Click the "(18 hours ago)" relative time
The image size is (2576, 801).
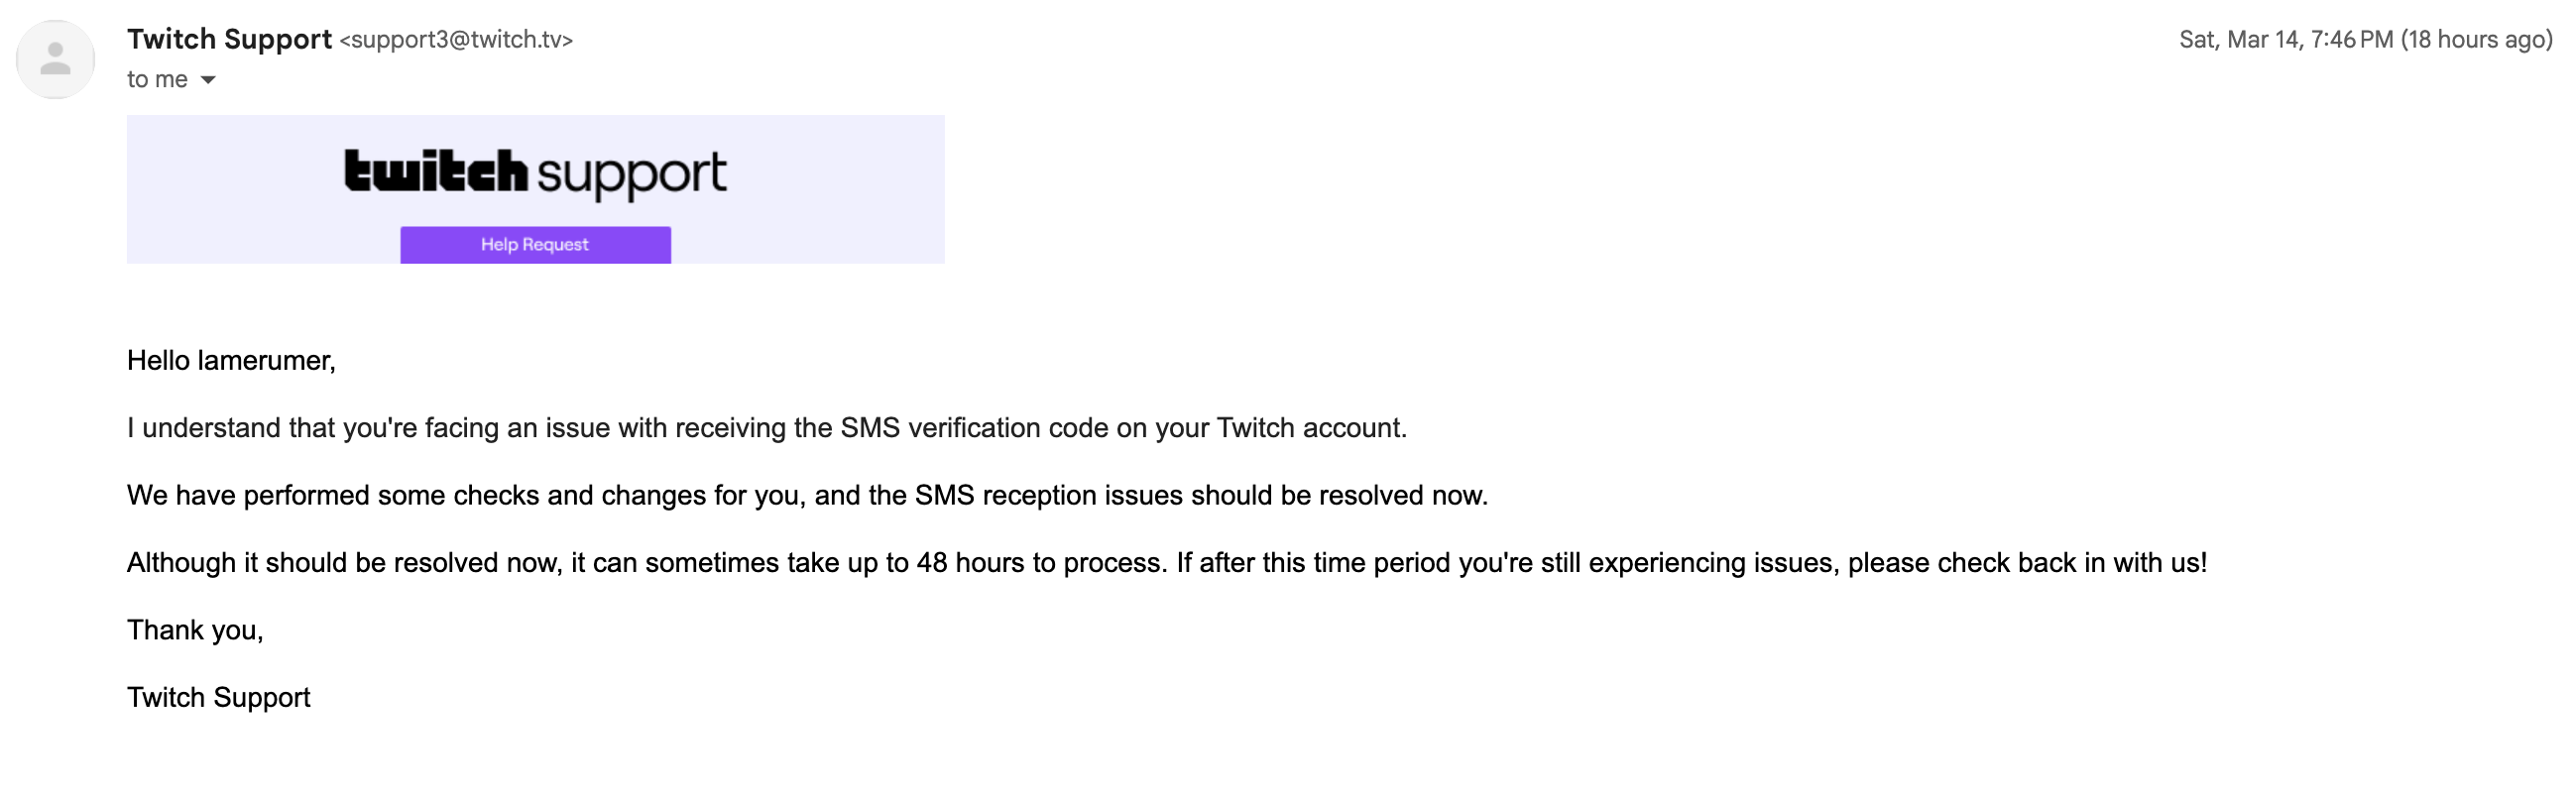(2476, 40)
